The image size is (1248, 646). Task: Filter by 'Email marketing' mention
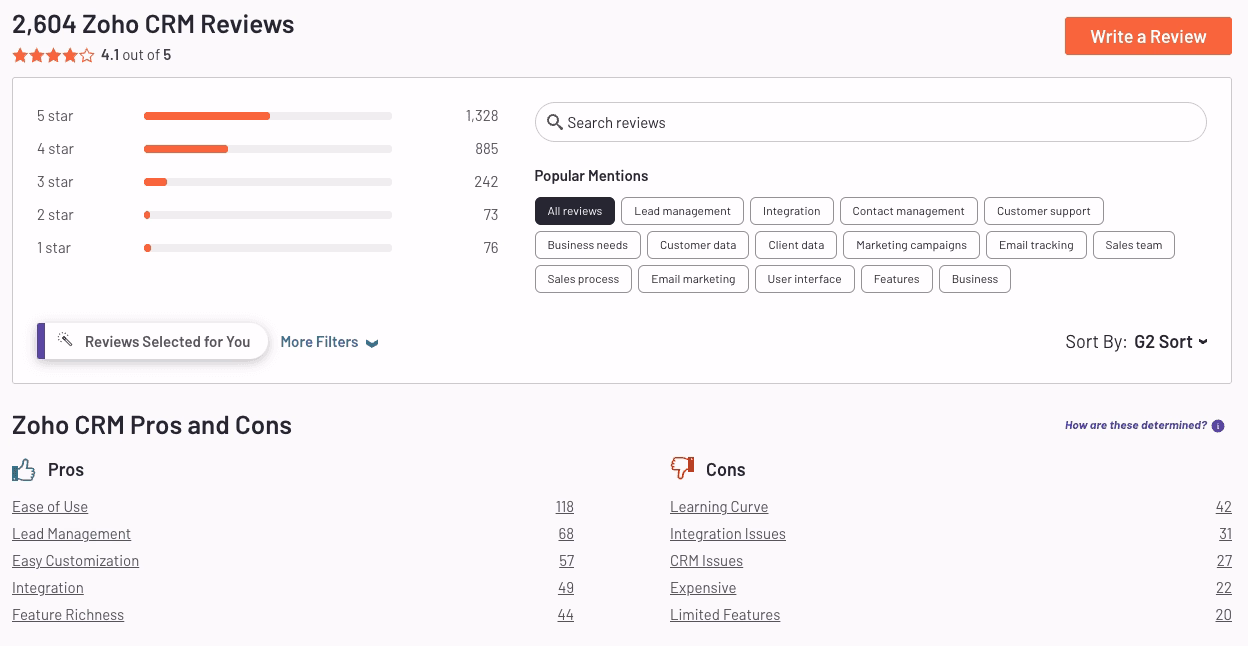point(693,279)
